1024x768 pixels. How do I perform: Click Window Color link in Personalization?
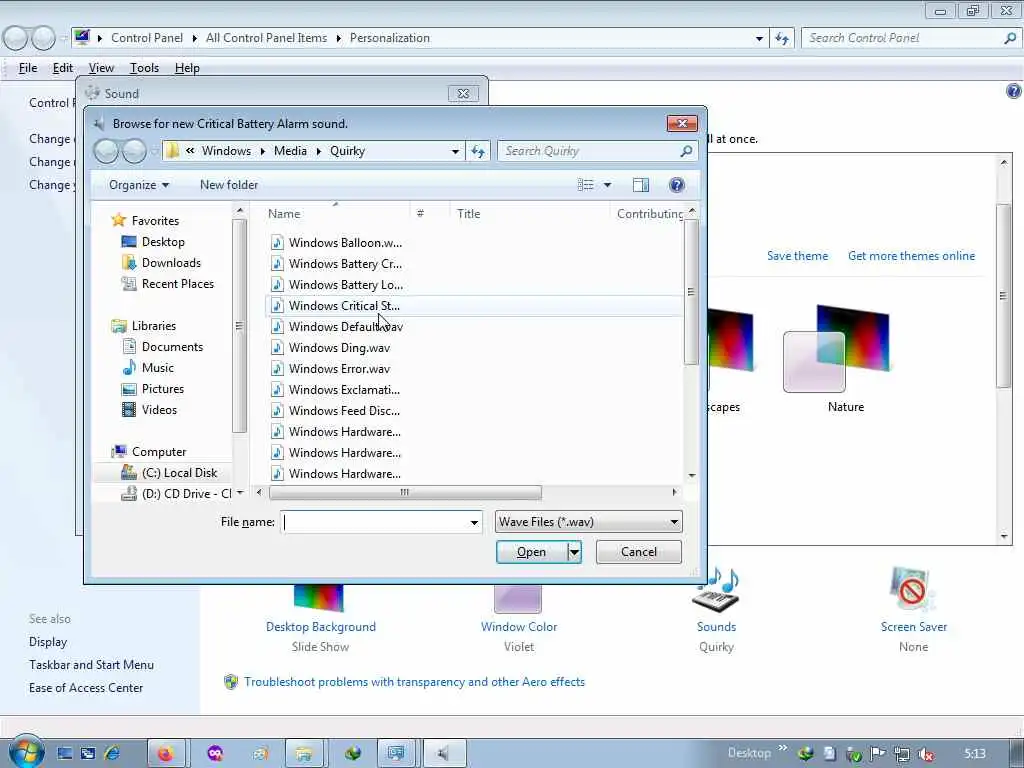[x=519, y=627]
